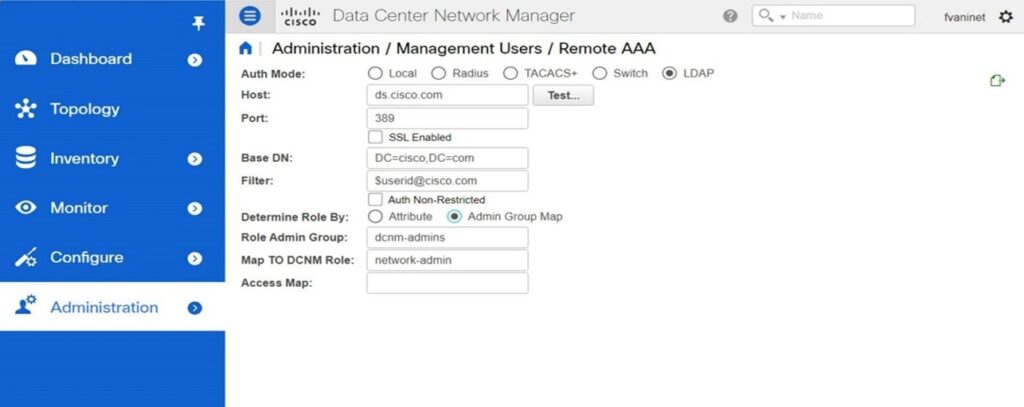Click the Inventory database icon
This screenshot has height=407, width=1024.
pyautogui.click(x=25, y=158)
